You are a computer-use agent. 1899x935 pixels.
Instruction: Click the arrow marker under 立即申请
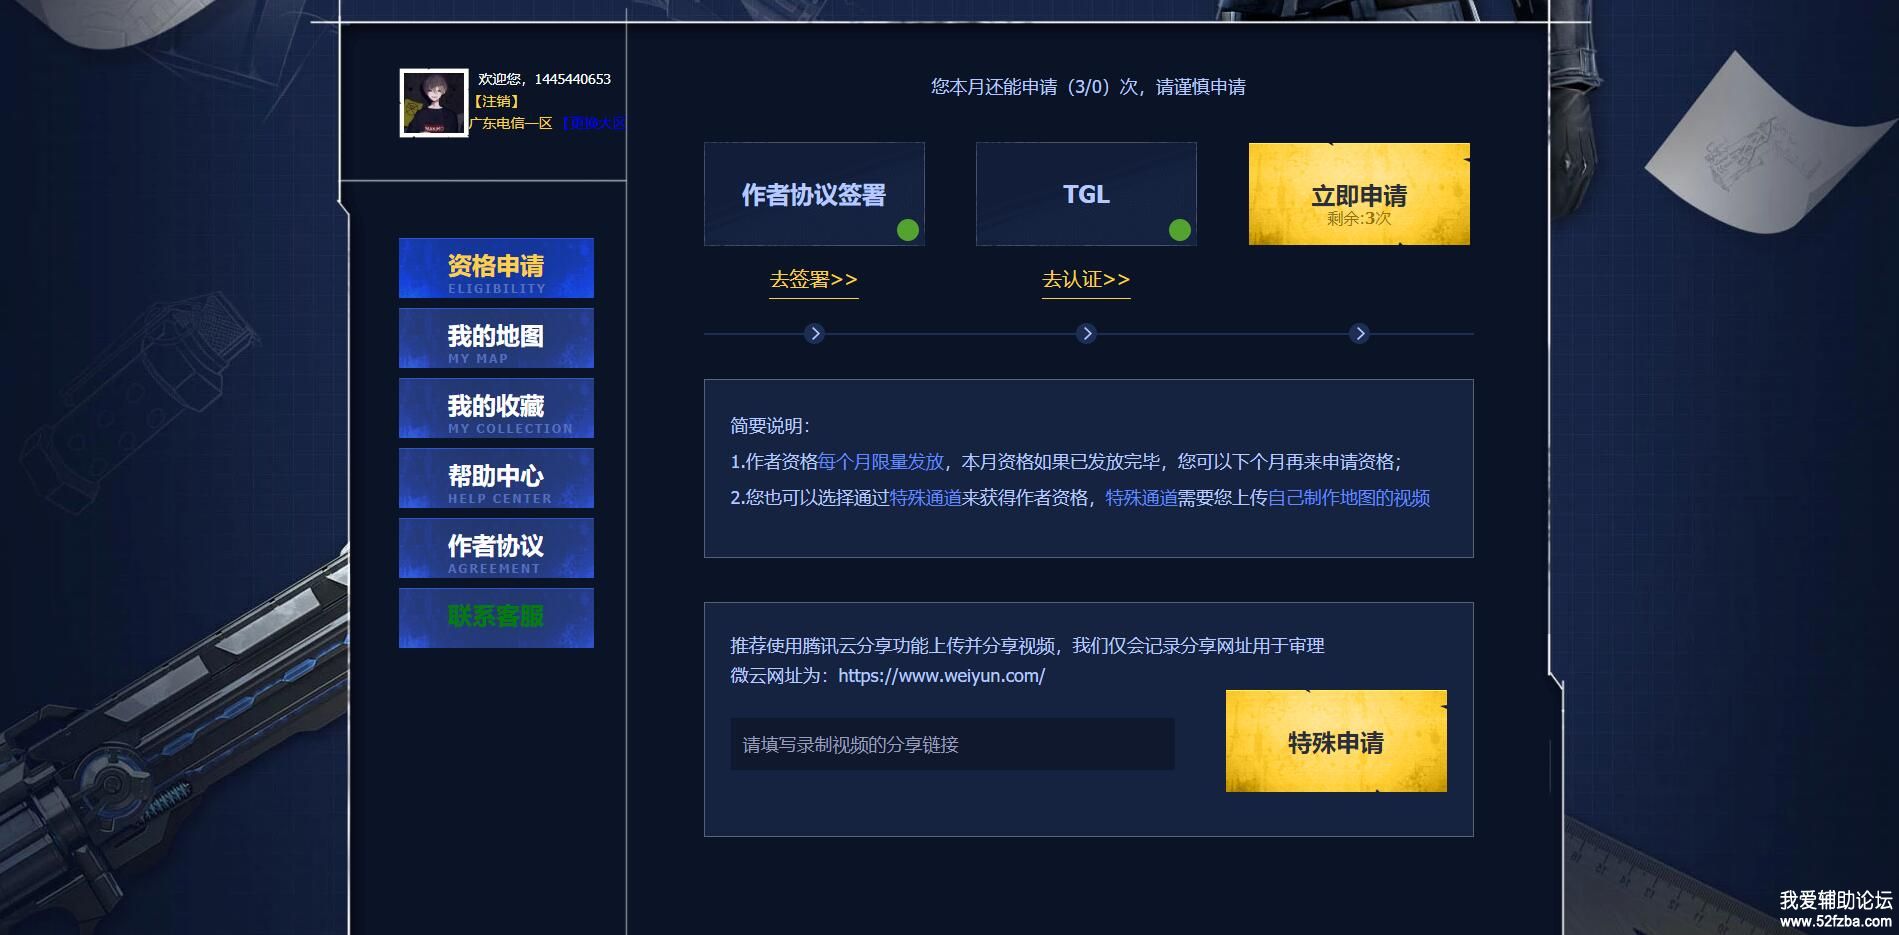[1359, 333]
